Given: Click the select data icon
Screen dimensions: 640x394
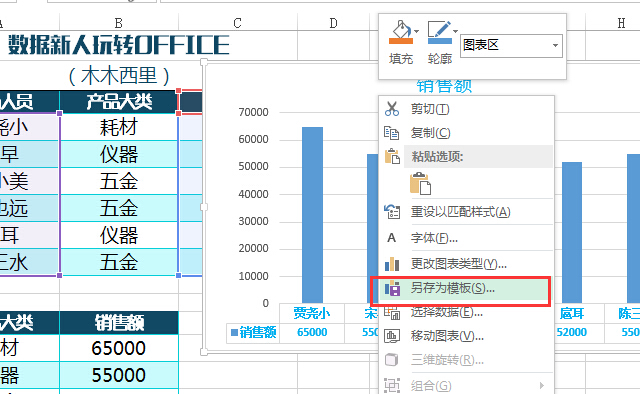Looking at the screenshot, I should [x=392, y=313].
